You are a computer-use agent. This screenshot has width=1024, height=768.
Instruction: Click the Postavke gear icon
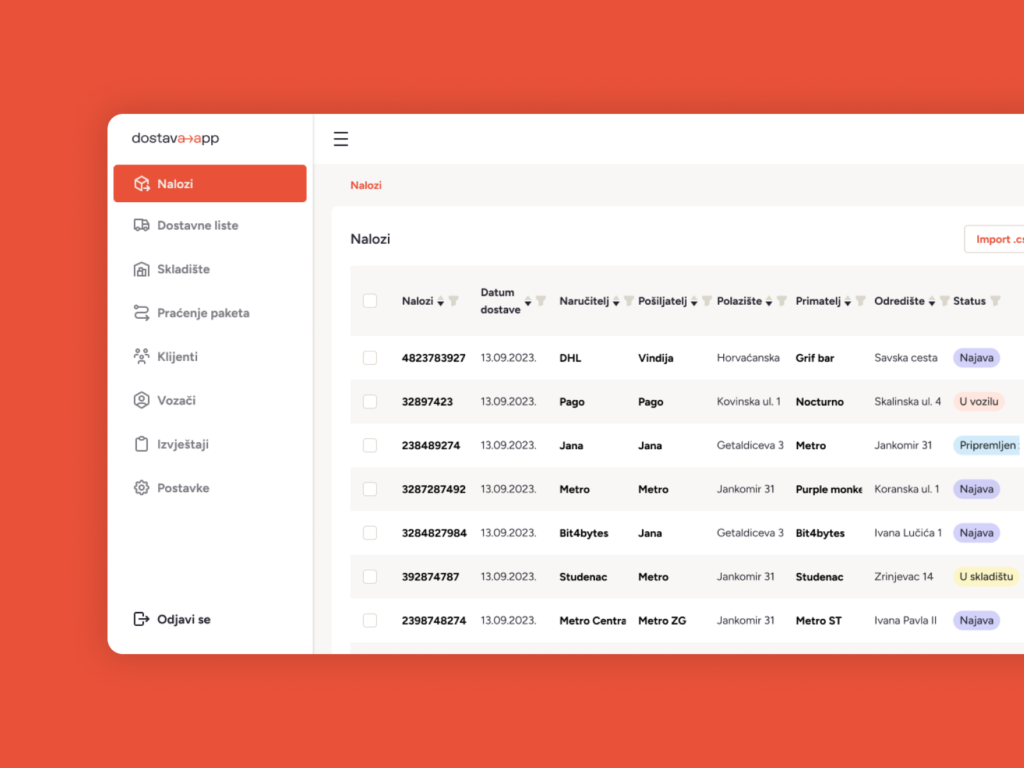142,488
